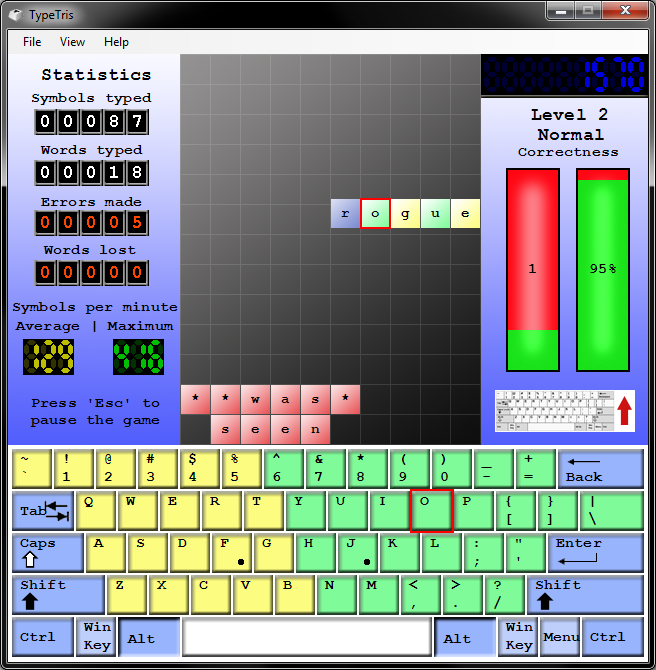656x670 pixels.
Task: Click the J key with home dot
Action: point(358,553)
